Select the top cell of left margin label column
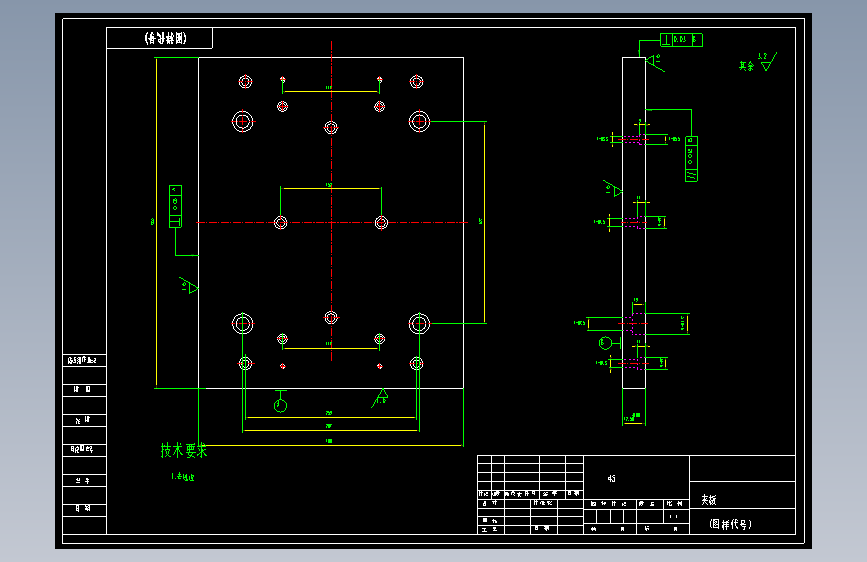 pyautogui.click(x=84, y=361)
